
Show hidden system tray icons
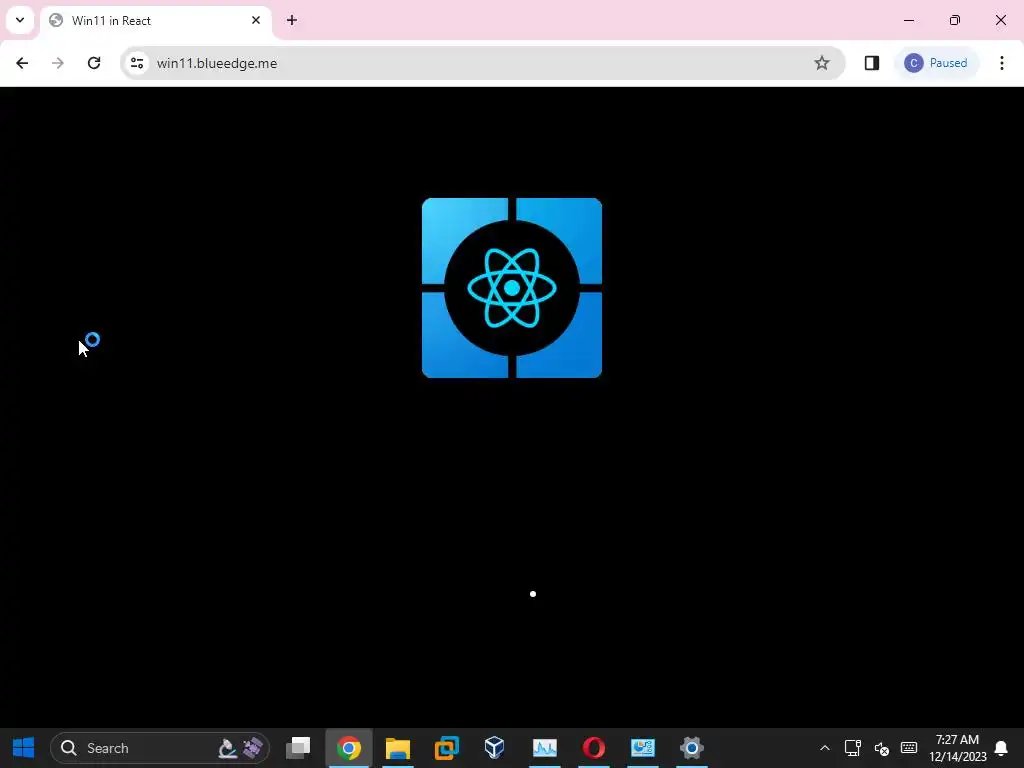pos(825,748)
